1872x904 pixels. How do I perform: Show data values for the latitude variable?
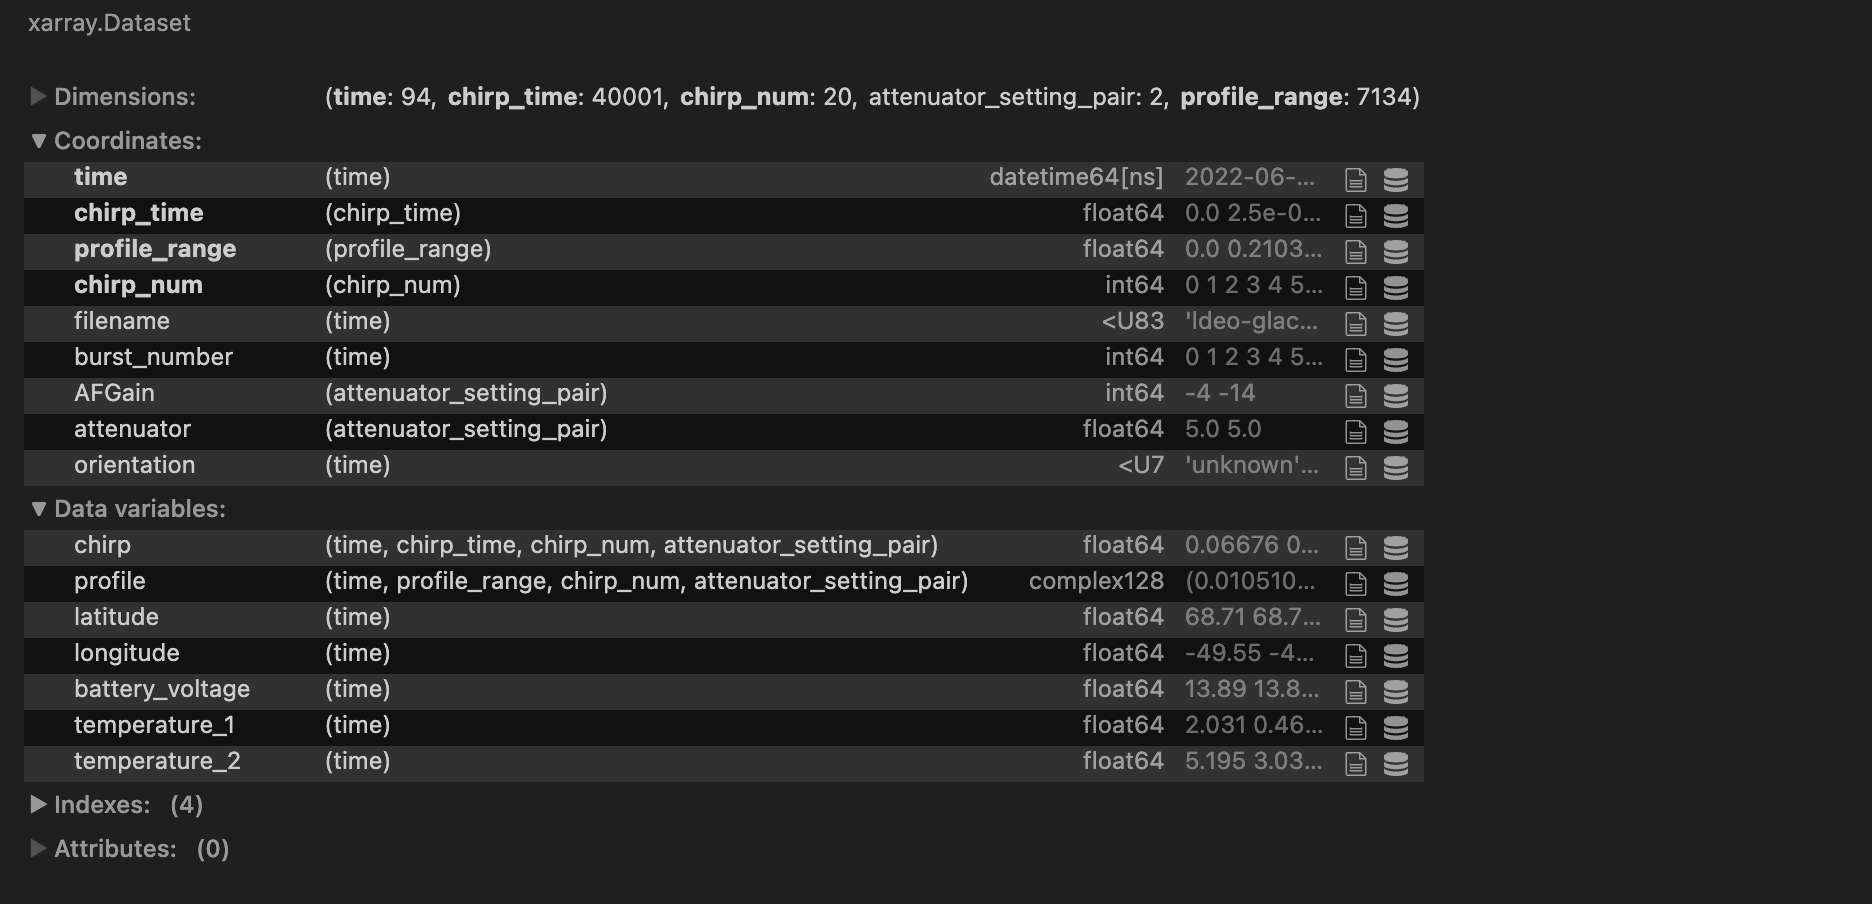coord(1394,618)
